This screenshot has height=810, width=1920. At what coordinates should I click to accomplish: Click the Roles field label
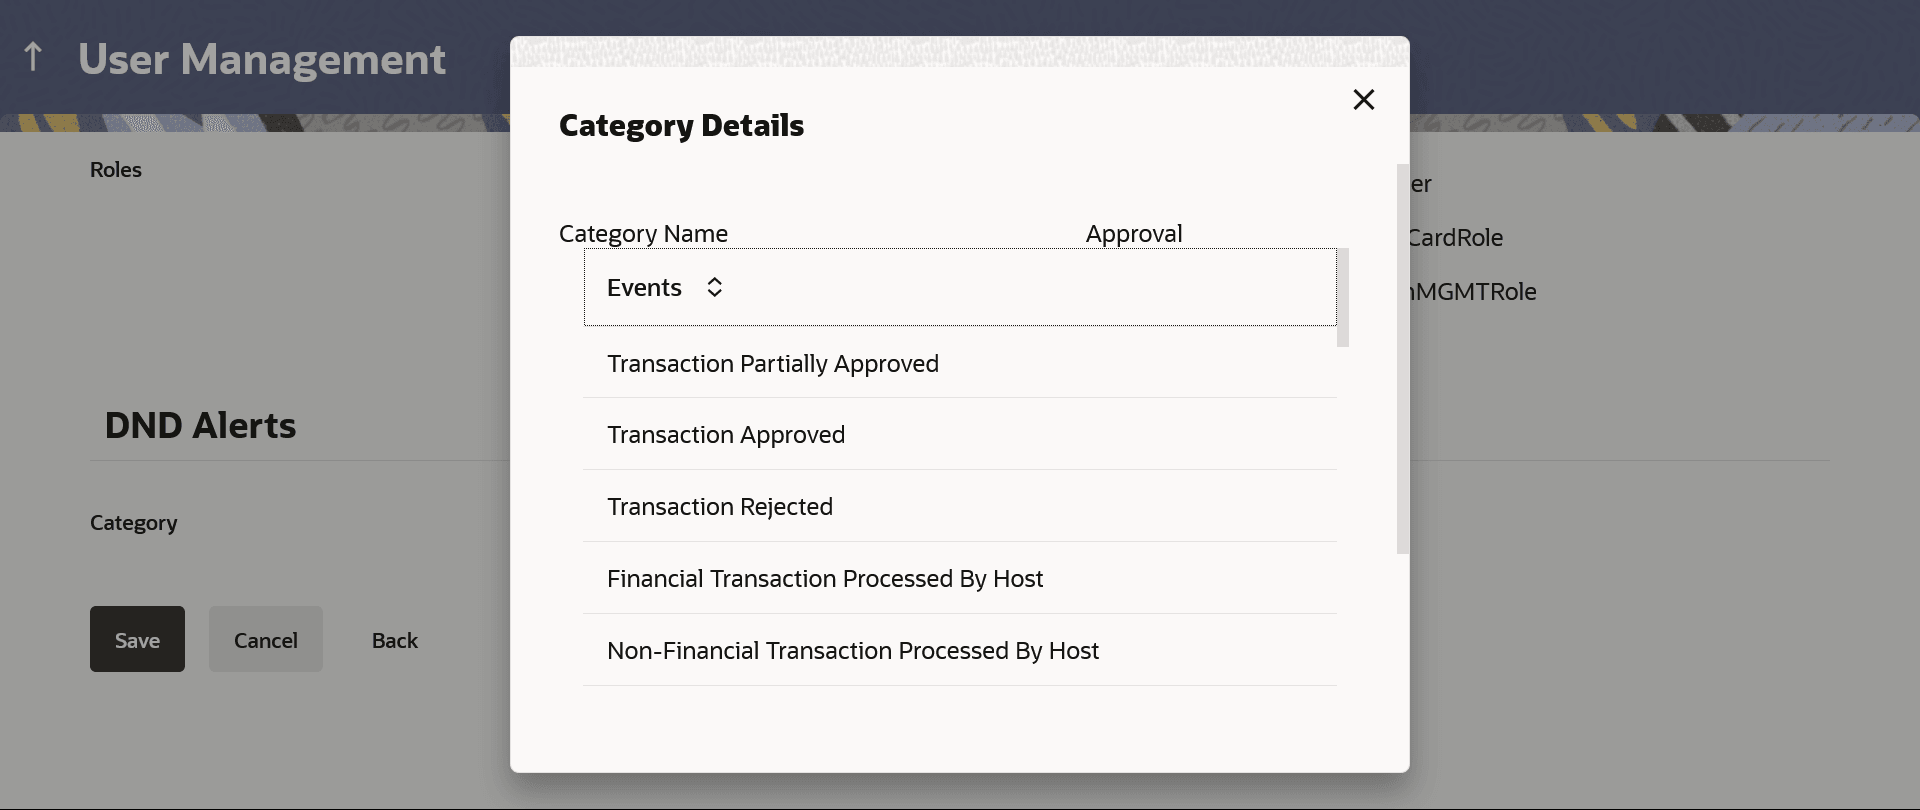pyautogui.click(x=116, y=170)
